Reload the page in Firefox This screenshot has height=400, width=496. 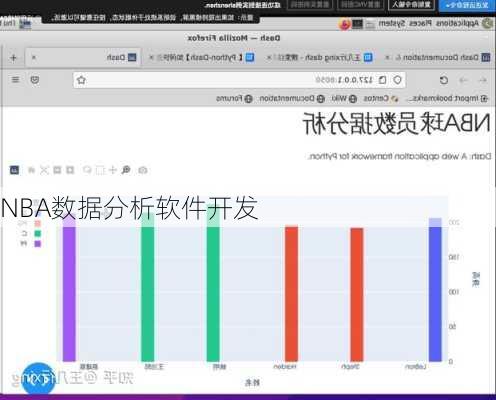coord(444,80)
